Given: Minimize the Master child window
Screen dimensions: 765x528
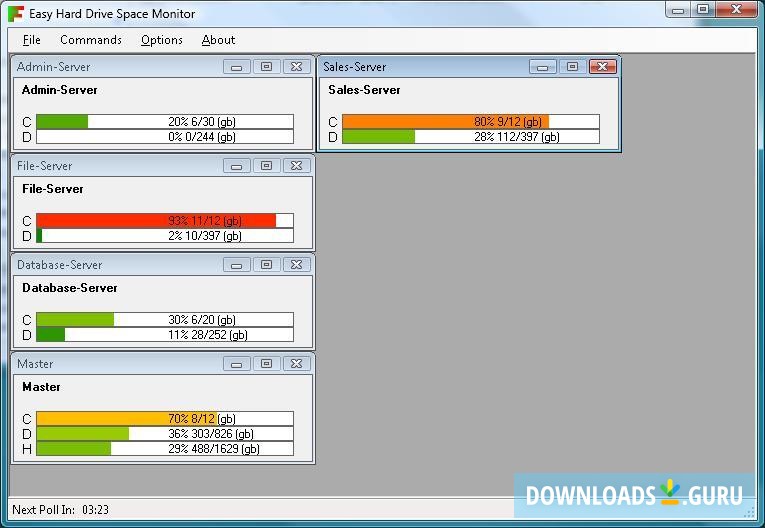Looking at the screenshot, I should pos(237,364).
